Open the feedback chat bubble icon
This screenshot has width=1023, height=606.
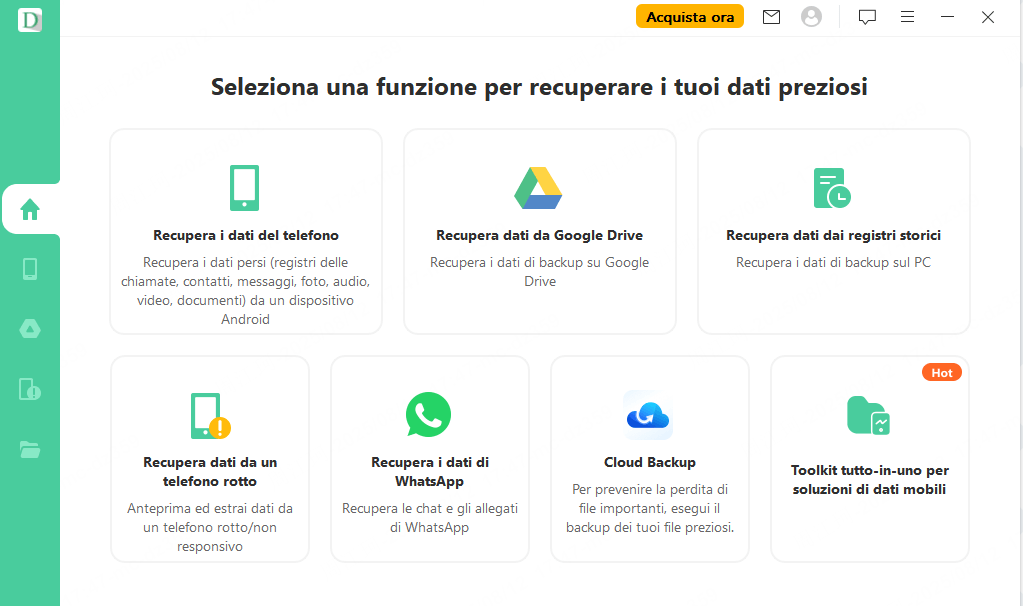[867, 17]
